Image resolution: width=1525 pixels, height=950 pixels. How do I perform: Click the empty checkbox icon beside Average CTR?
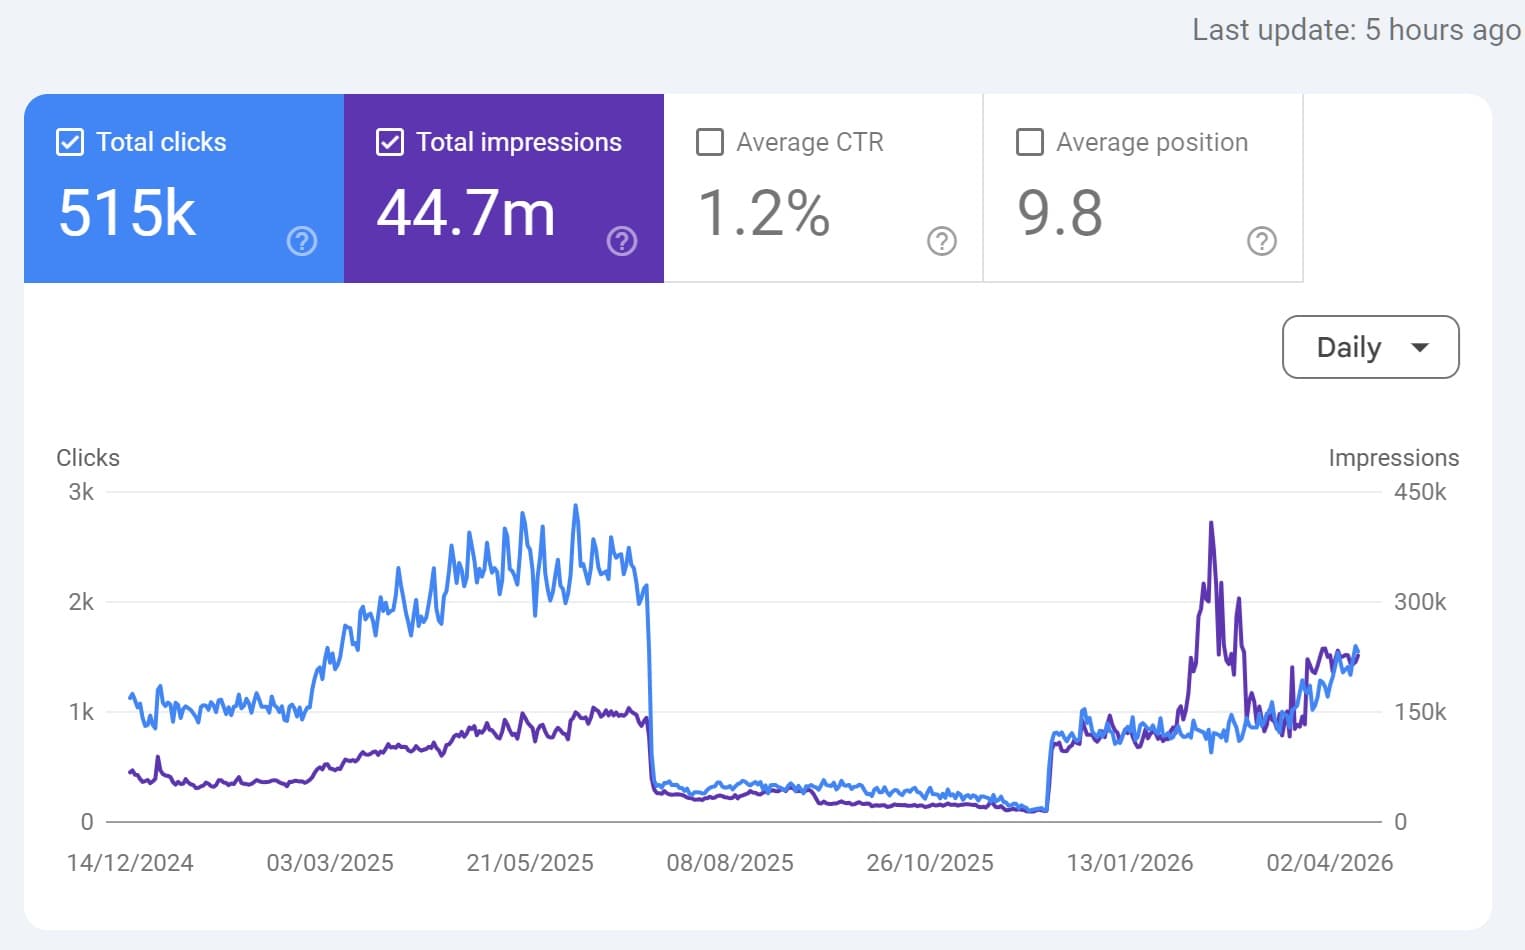(x=710, y=142)
